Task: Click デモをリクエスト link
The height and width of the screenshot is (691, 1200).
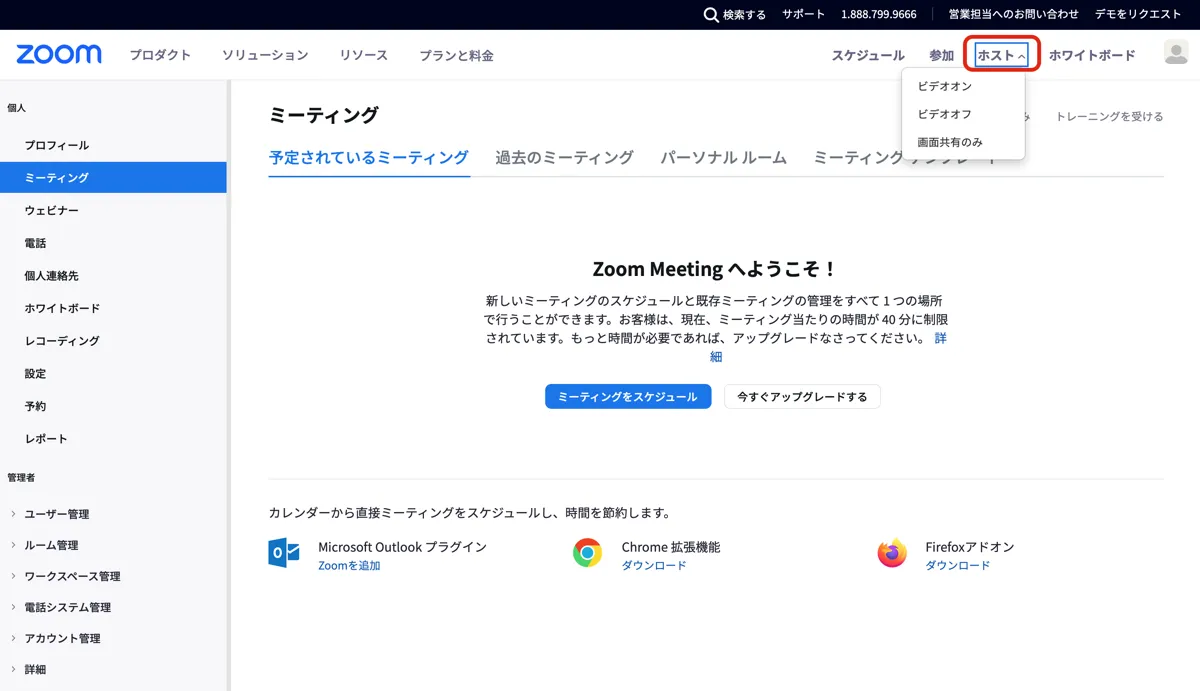Action: [x=1138, y=14]
